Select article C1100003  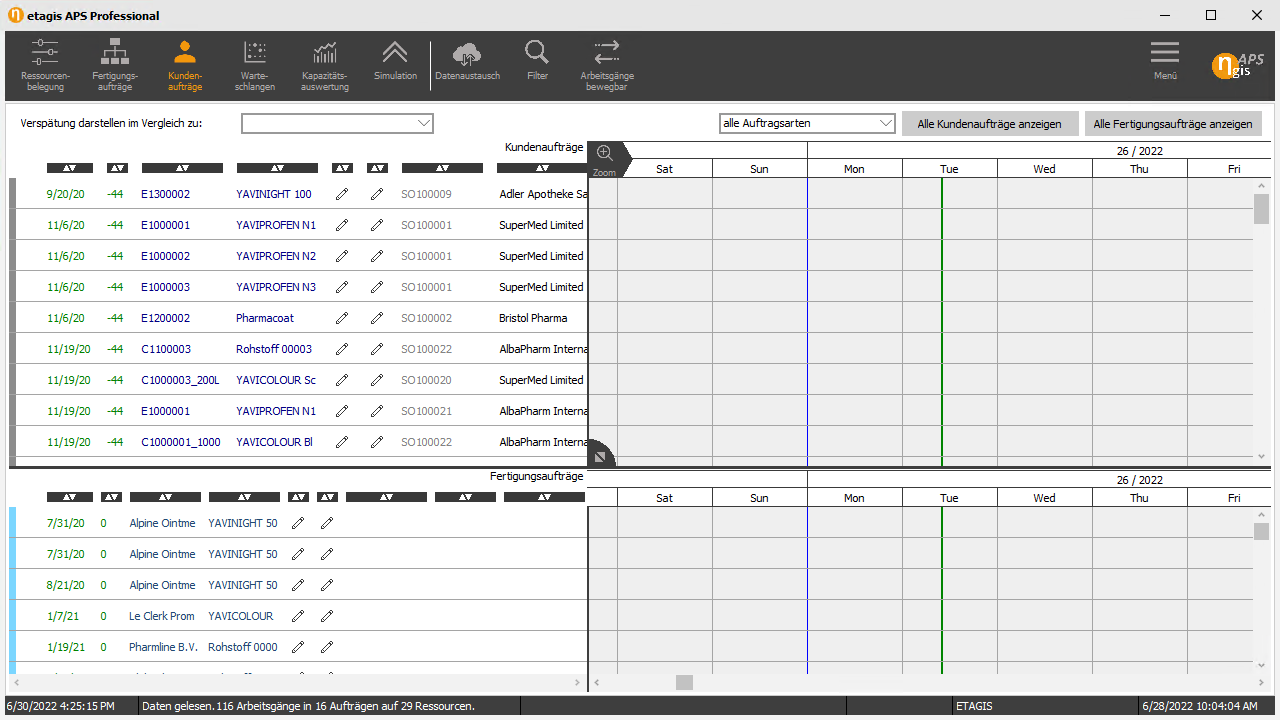tap(166, 349)
